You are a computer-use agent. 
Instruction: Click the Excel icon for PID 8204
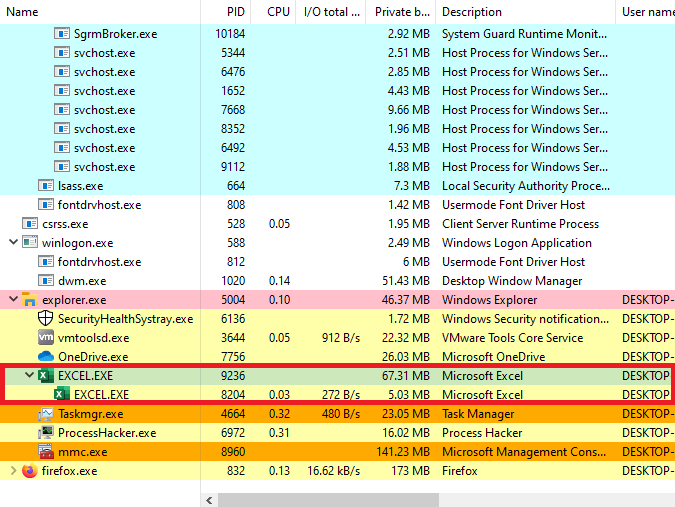tap(62, 395)
